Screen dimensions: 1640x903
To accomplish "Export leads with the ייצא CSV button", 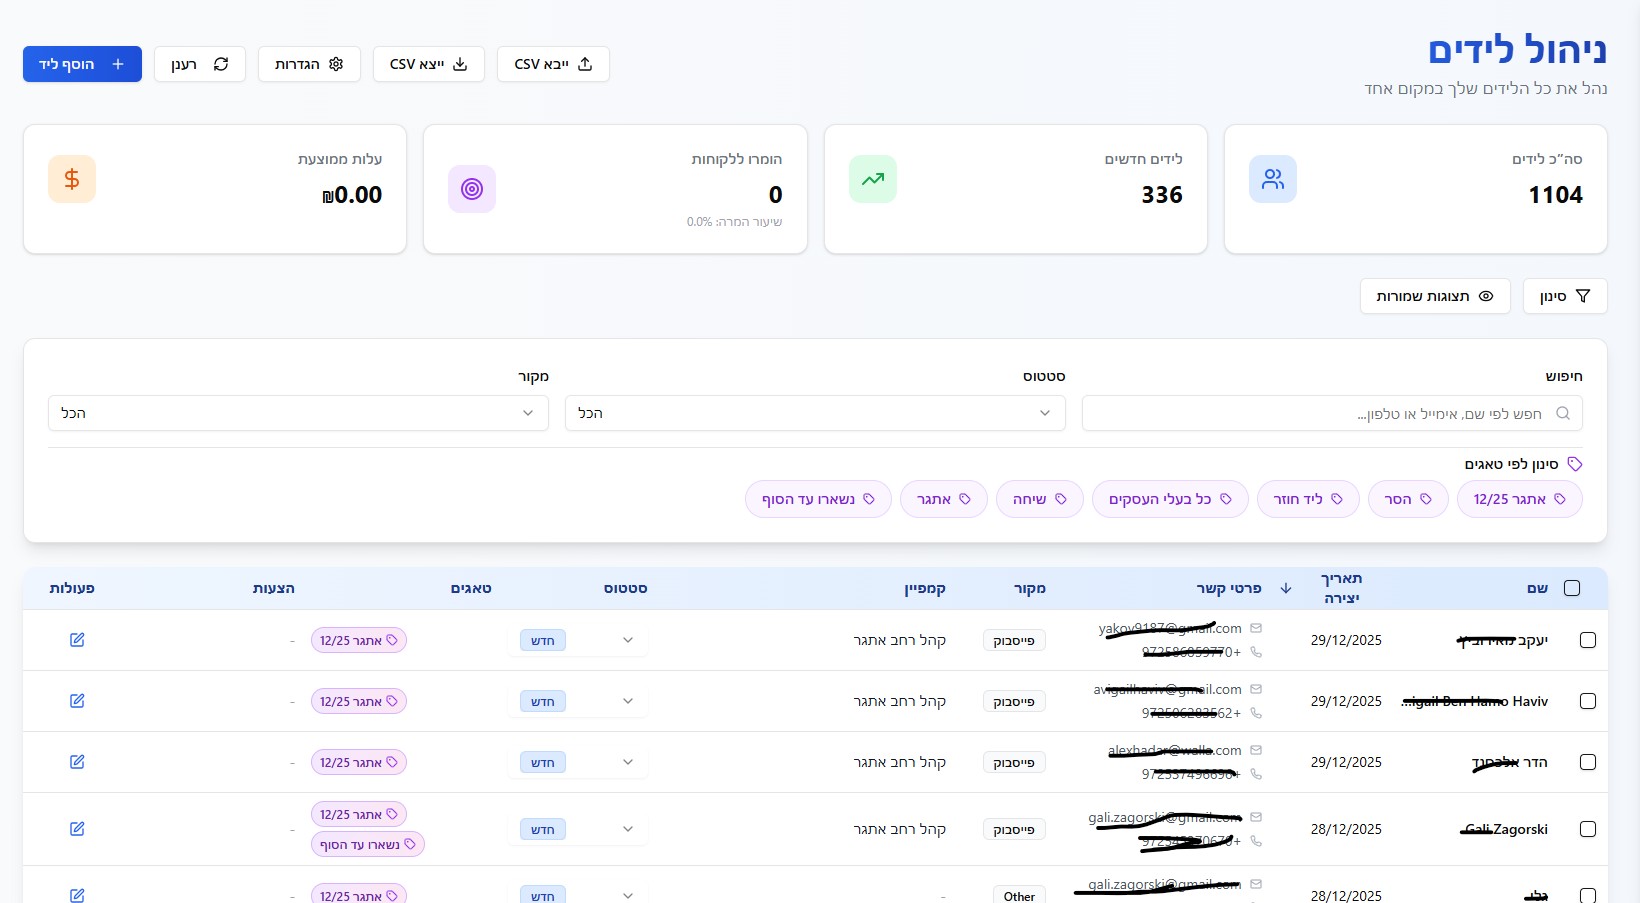I will coord(428,63).
